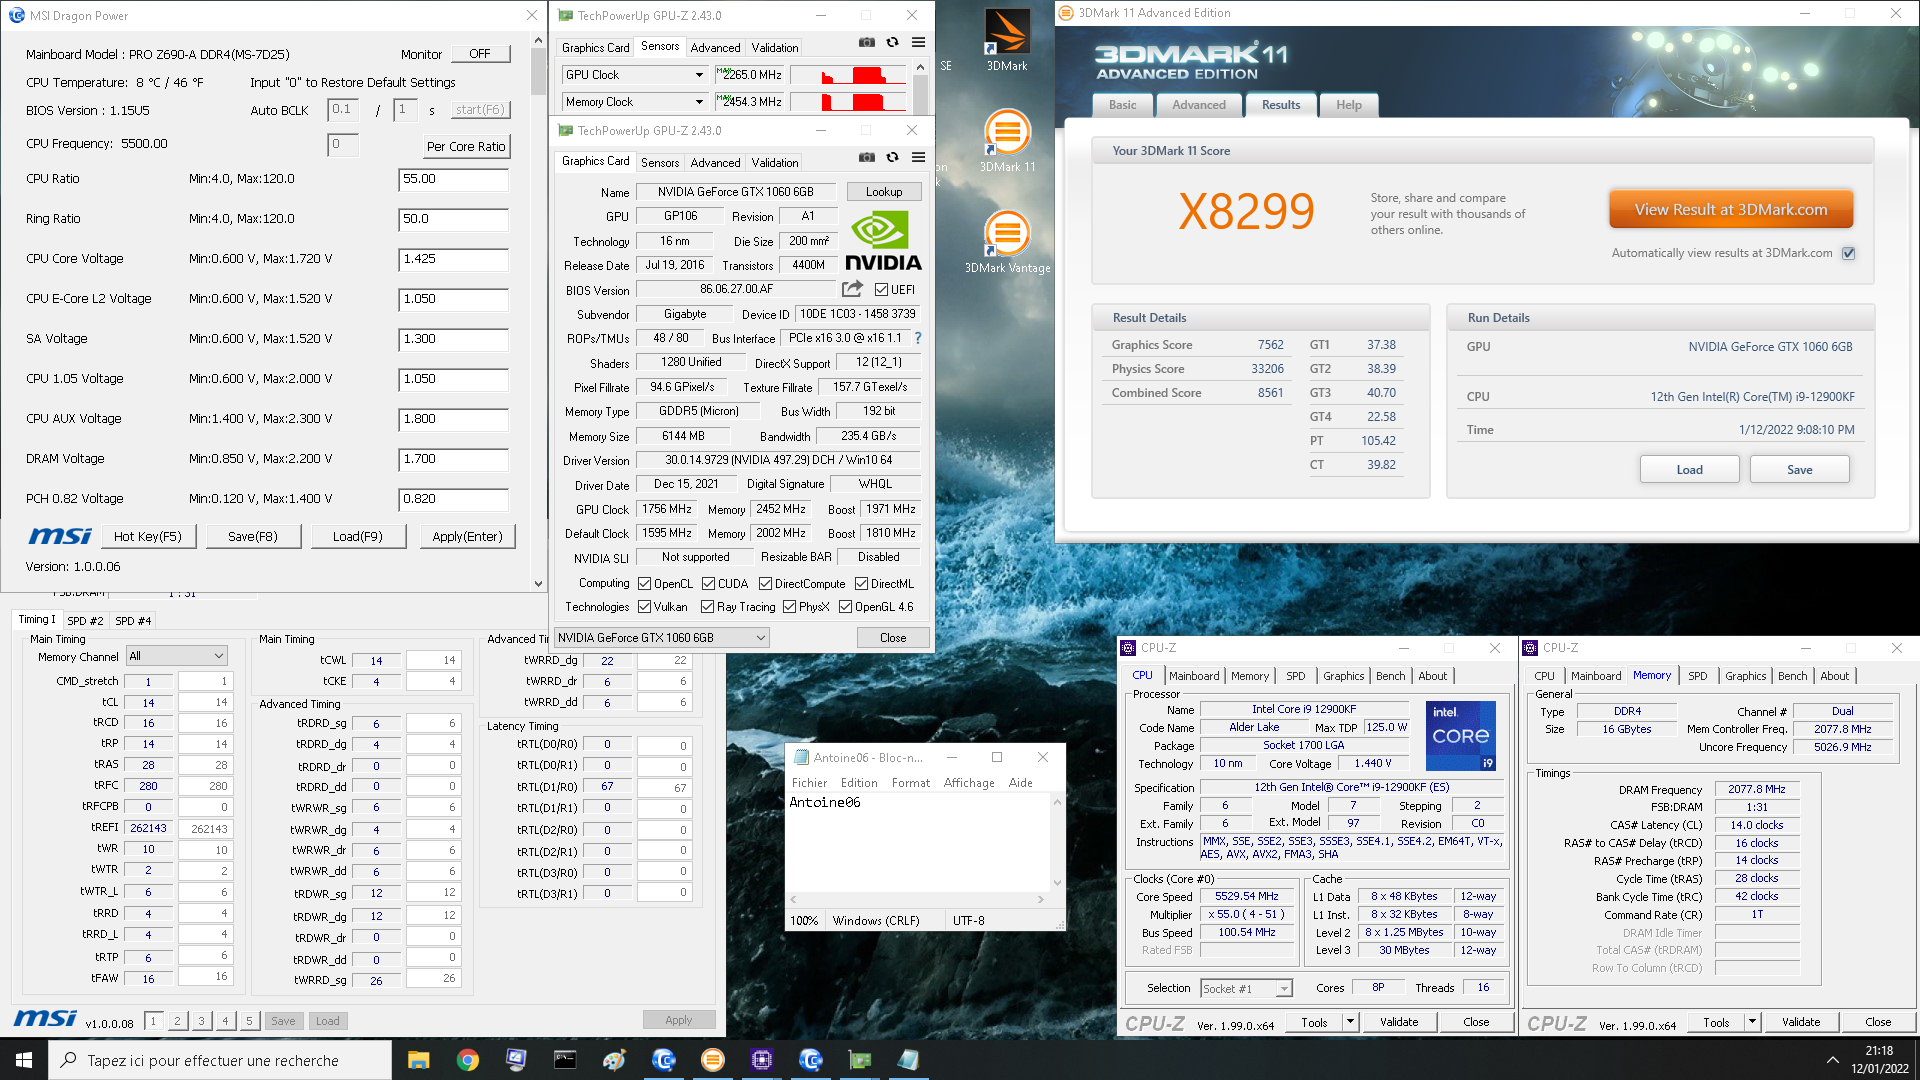1920x1080 pixels.
Task: Toggle Monitor OFF button in MSI Dragon Power
Action: pos(480,54)
